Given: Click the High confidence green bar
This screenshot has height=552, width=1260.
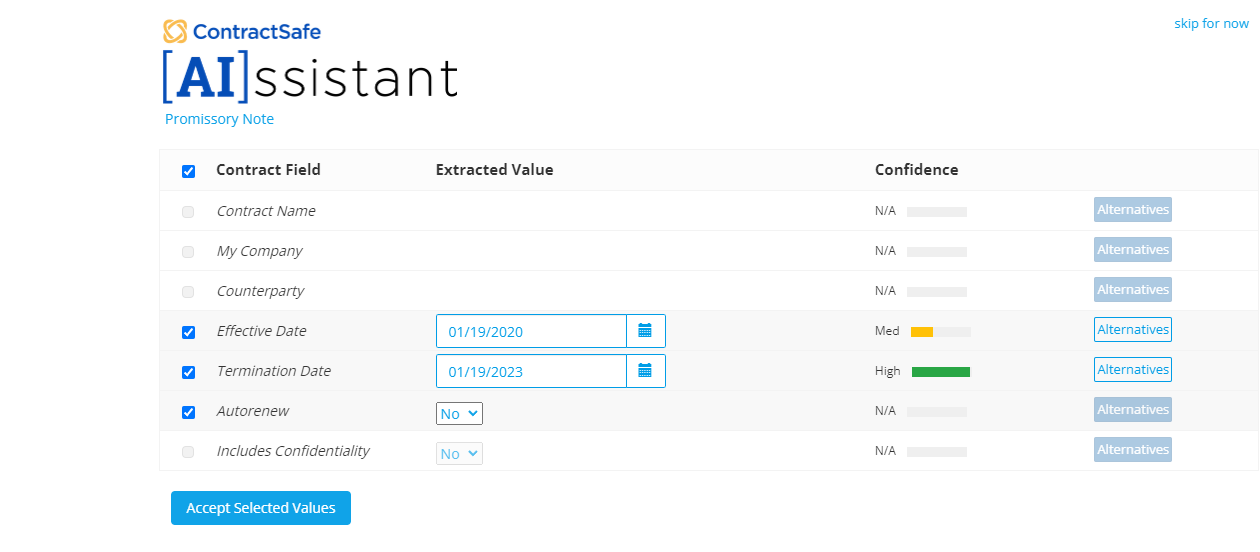Looking at the screenshot, I should 941,372.
